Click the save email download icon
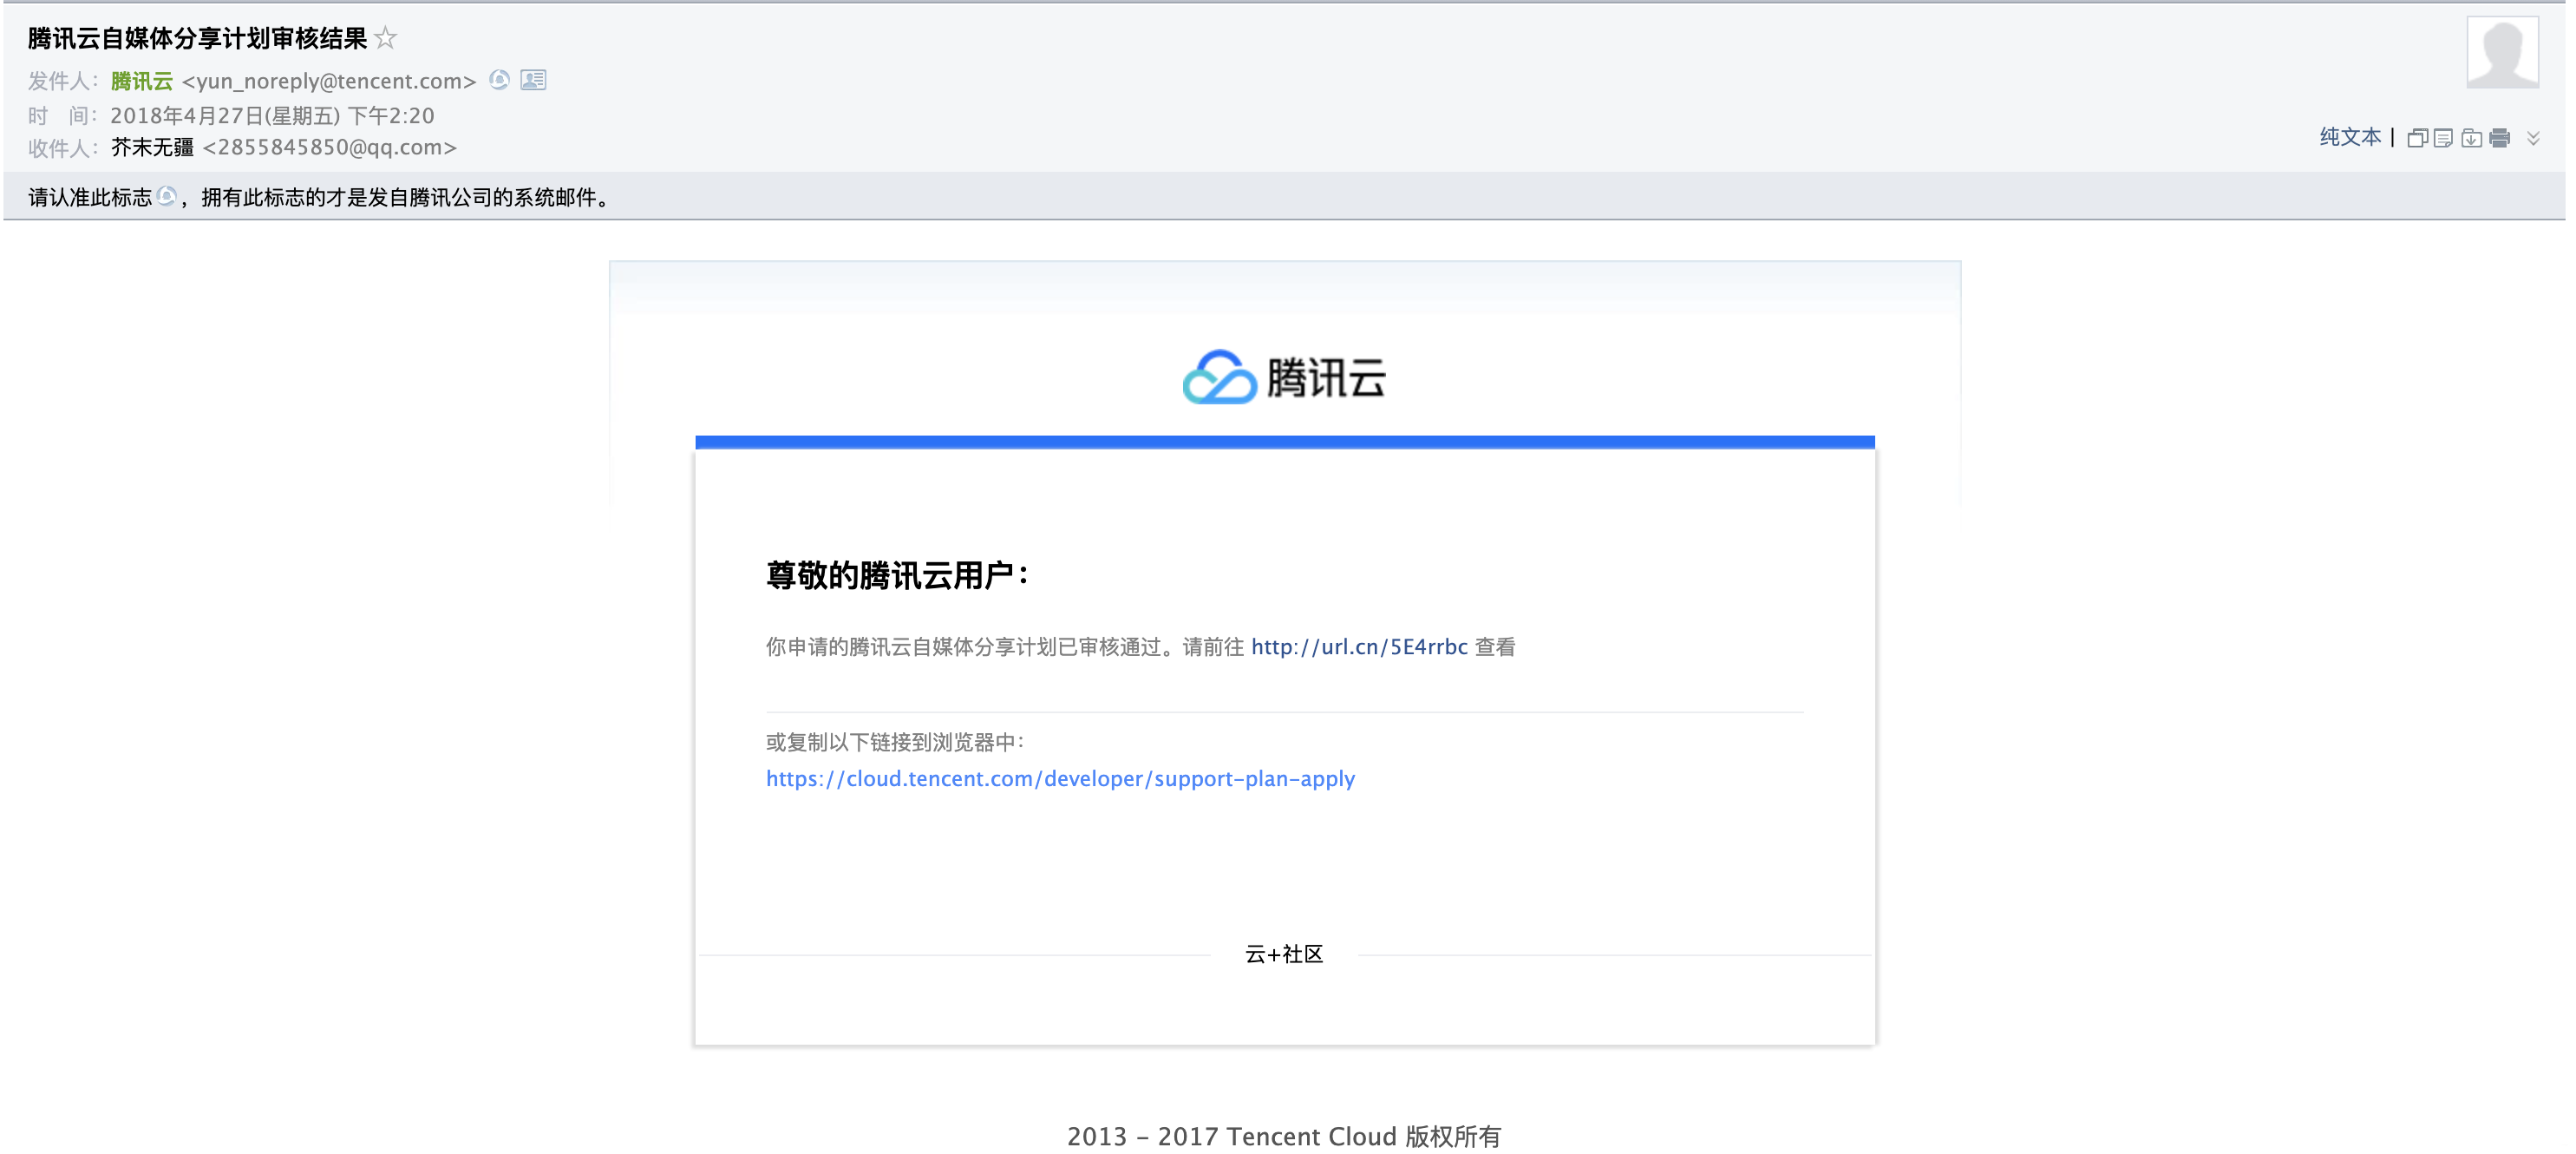 point(2471,138)
